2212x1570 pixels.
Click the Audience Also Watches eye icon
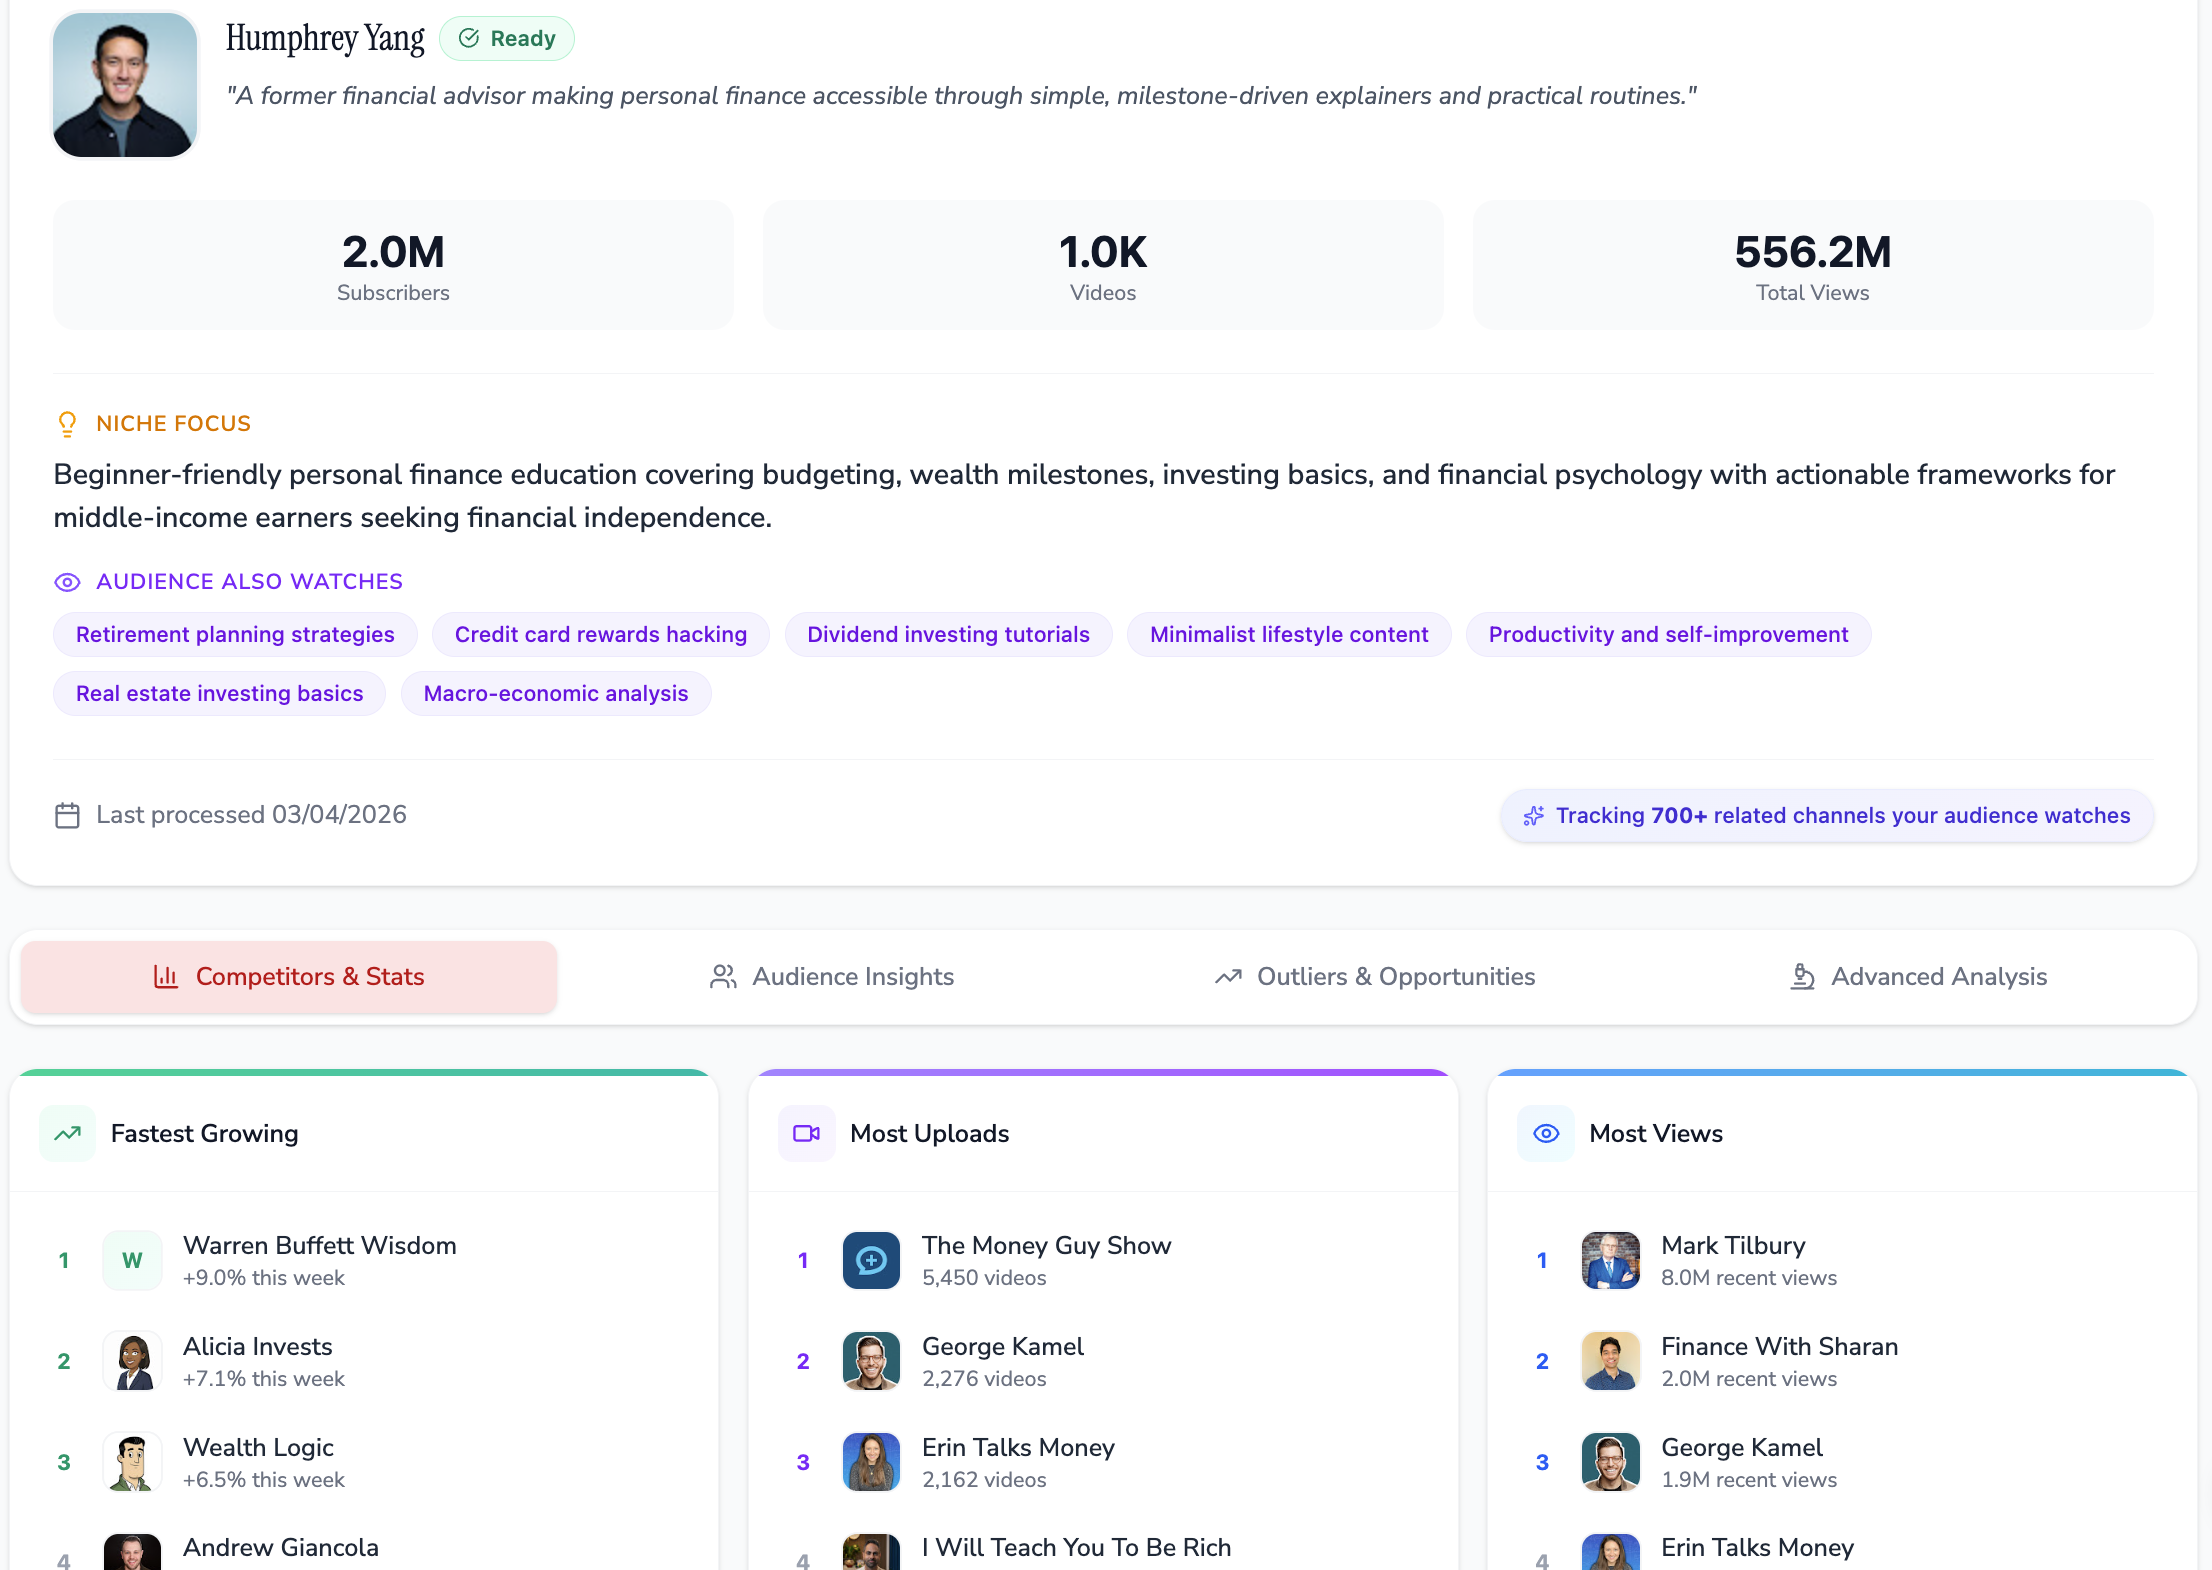point(67,582)
